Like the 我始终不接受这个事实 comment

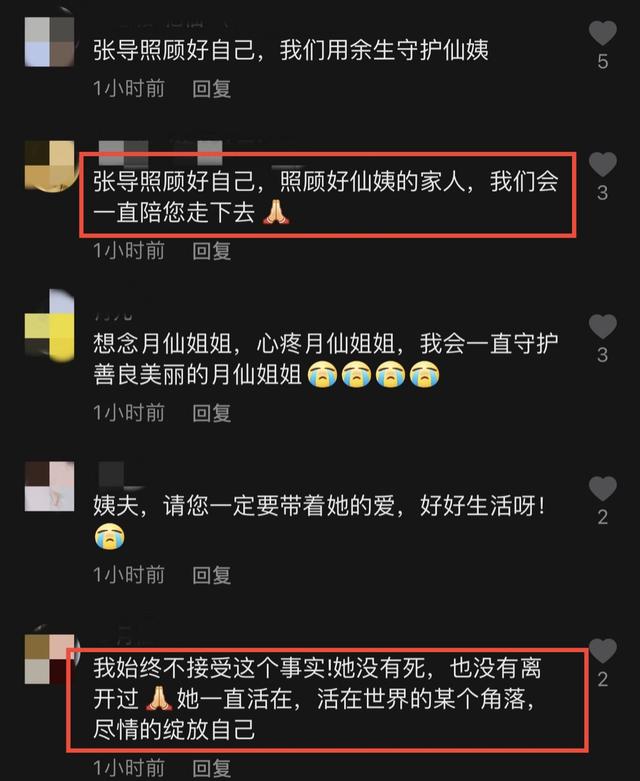pyautogui.click(x=603, y=651)
